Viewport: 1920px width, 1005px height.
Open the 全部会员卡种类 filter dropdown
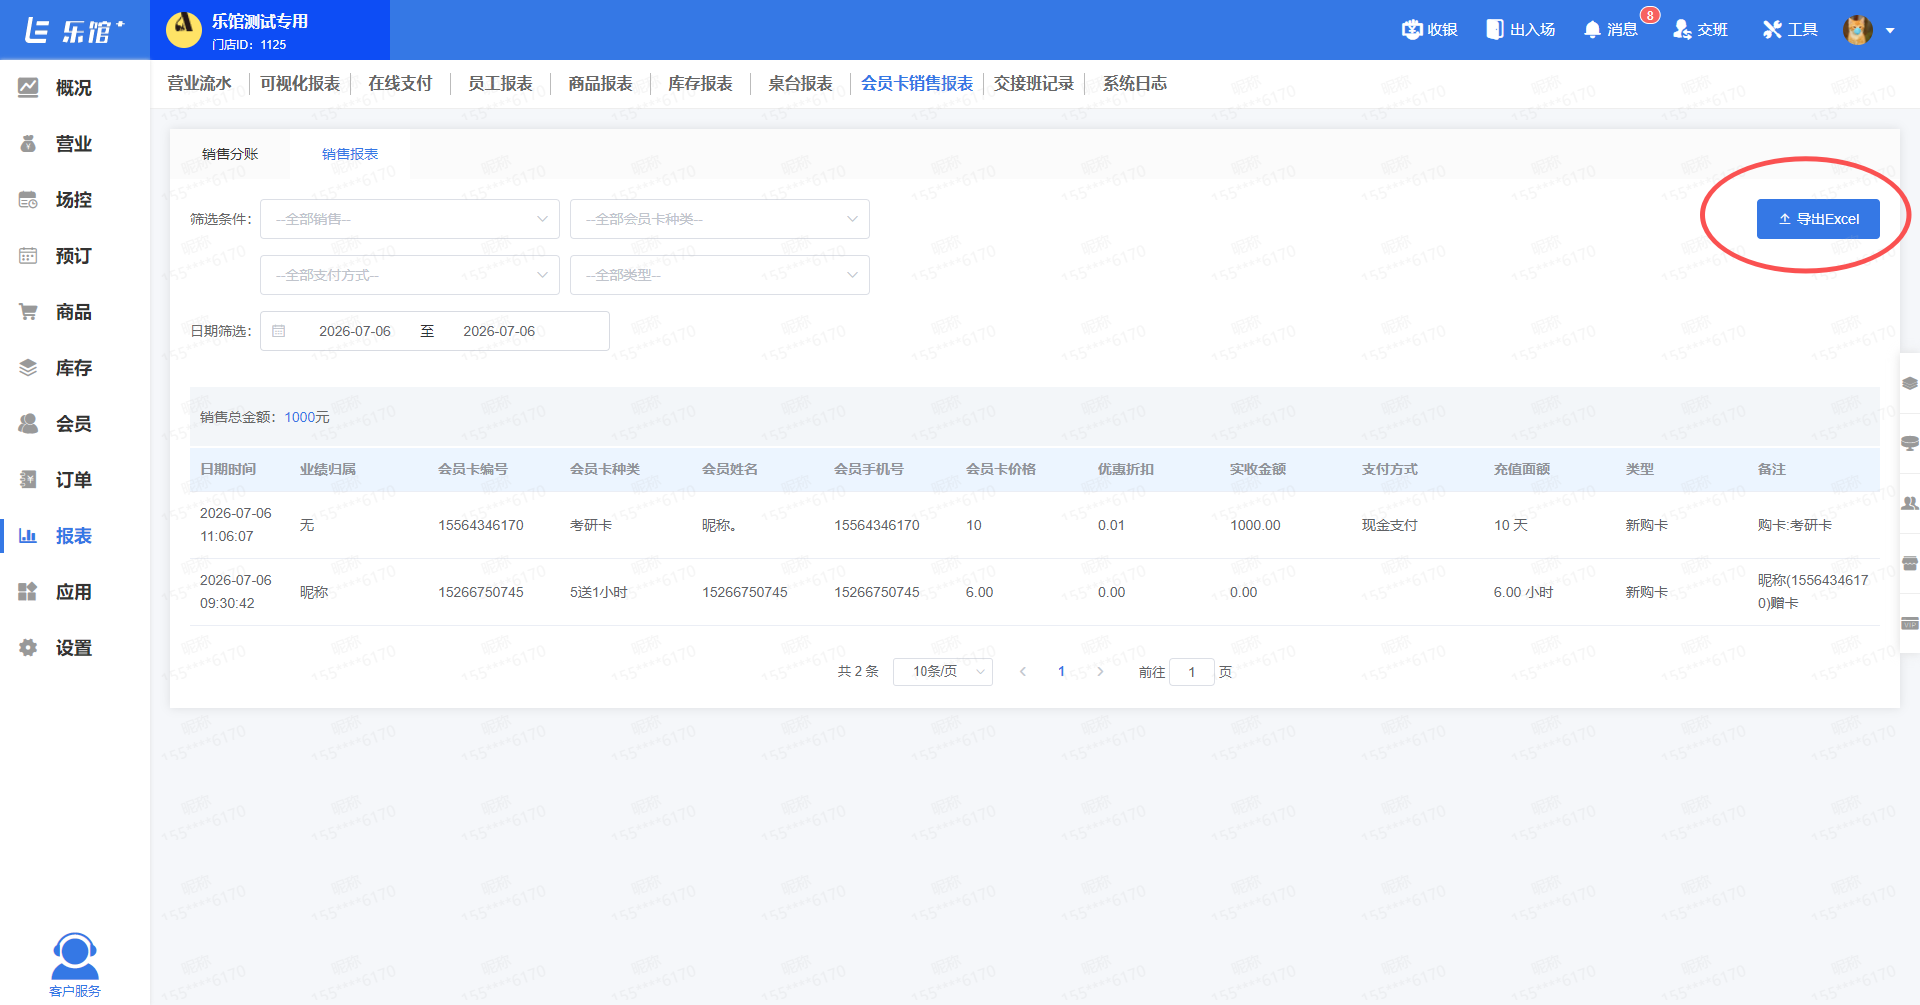(720, 219)
